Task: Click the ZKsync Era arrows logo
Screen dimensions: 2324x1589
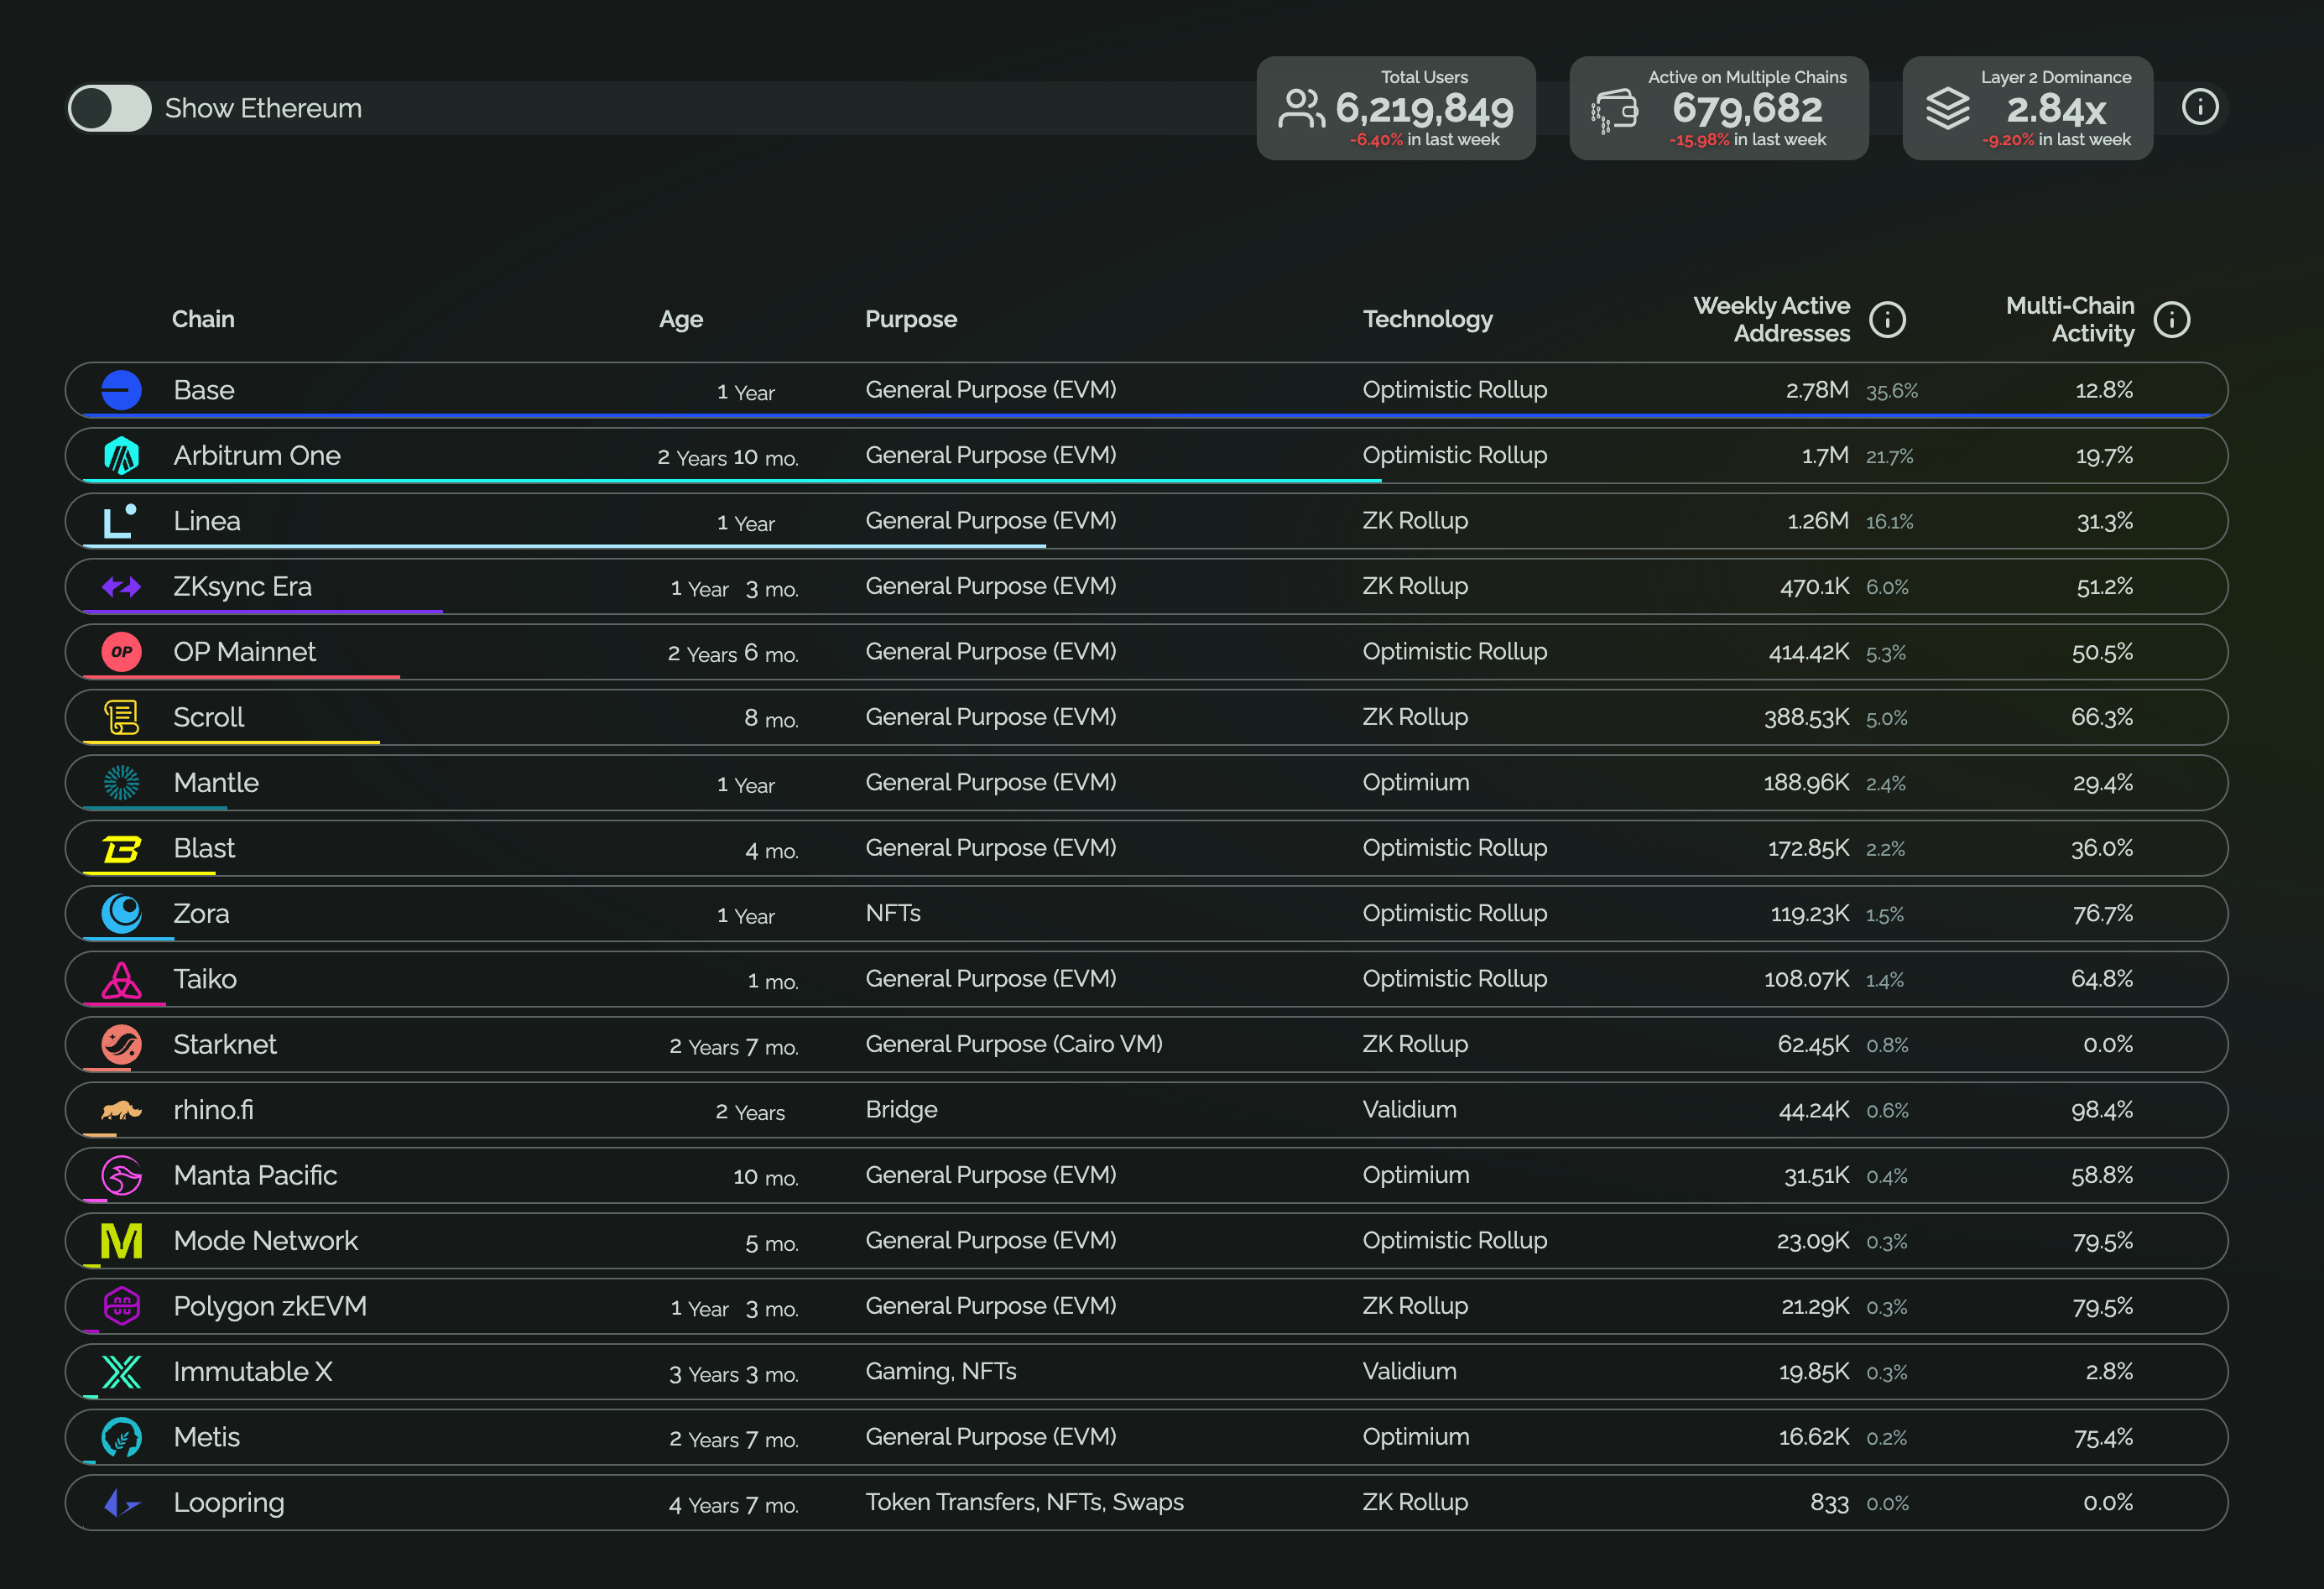Action: tap(122, 587)
